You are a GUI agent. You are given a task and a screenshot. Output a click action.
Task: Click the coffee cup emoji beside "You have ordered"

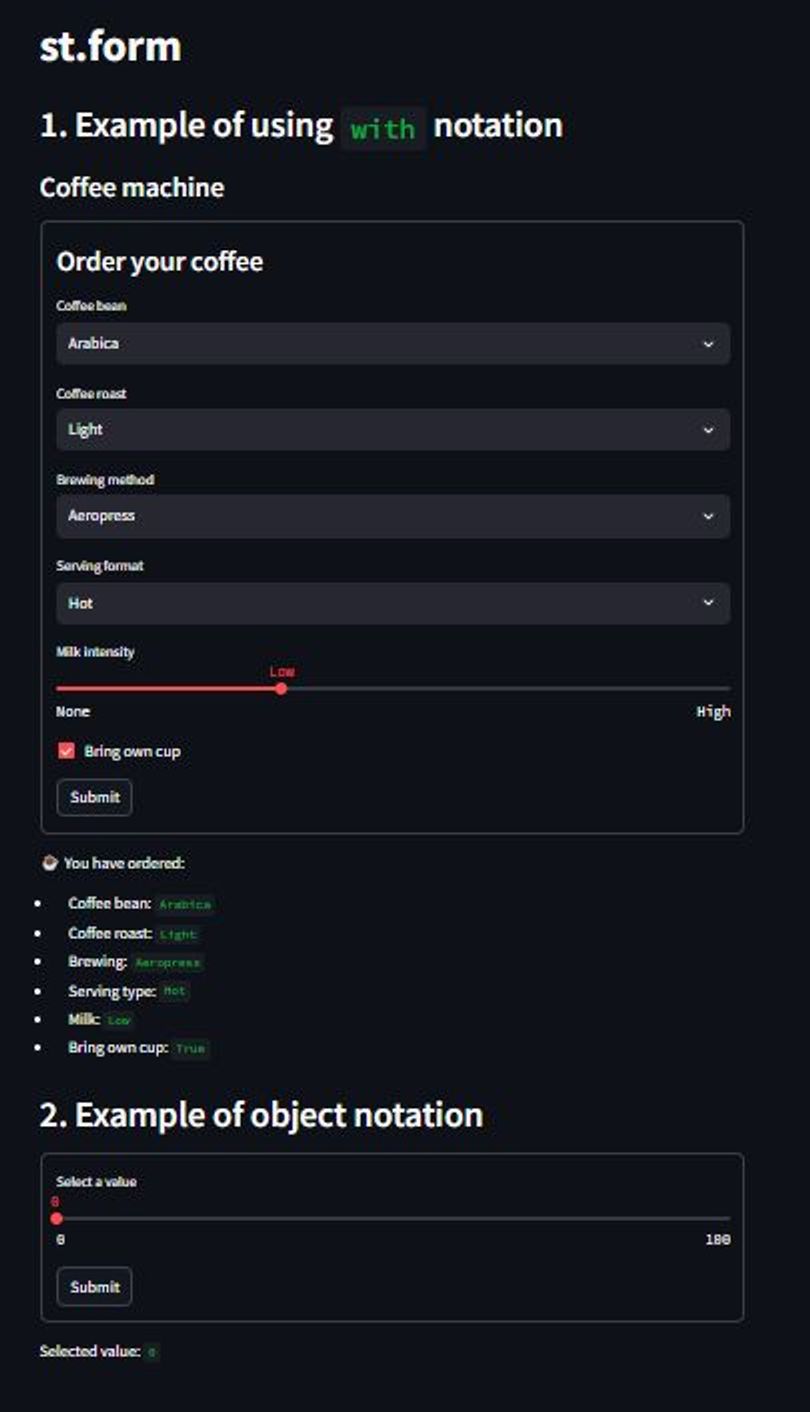[49, 862]
